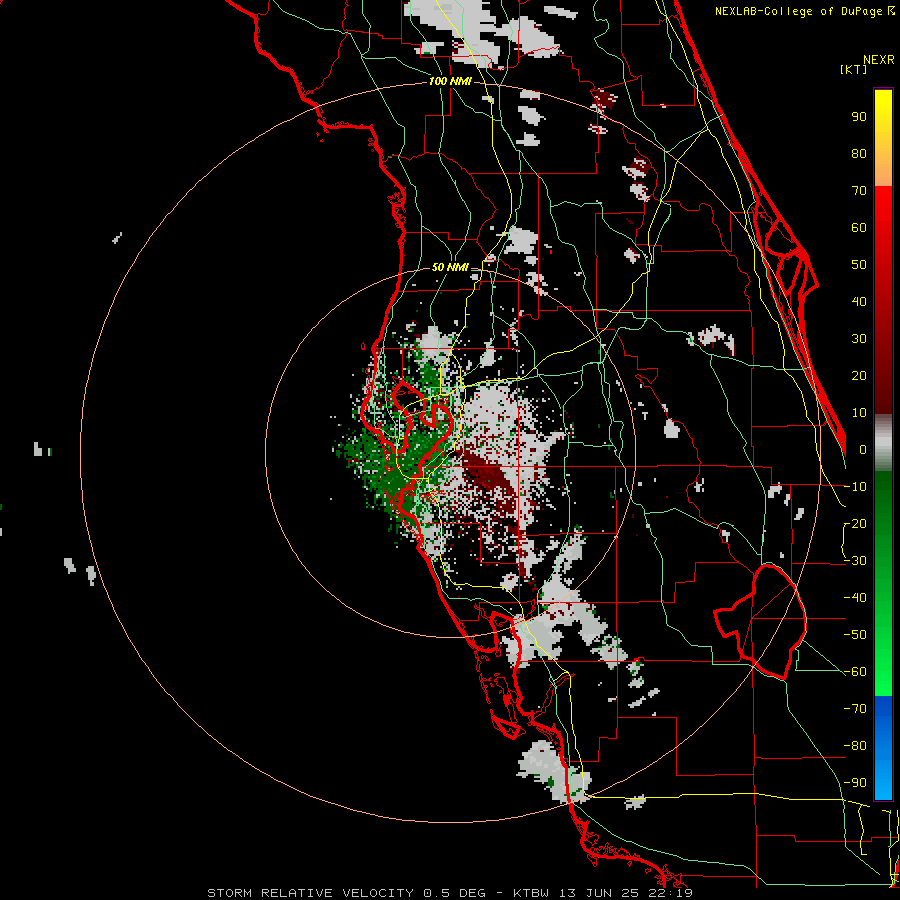Click the 40 value on the velocity scale
This screenshot has height=900, width=900.
(x=859, y=302)
